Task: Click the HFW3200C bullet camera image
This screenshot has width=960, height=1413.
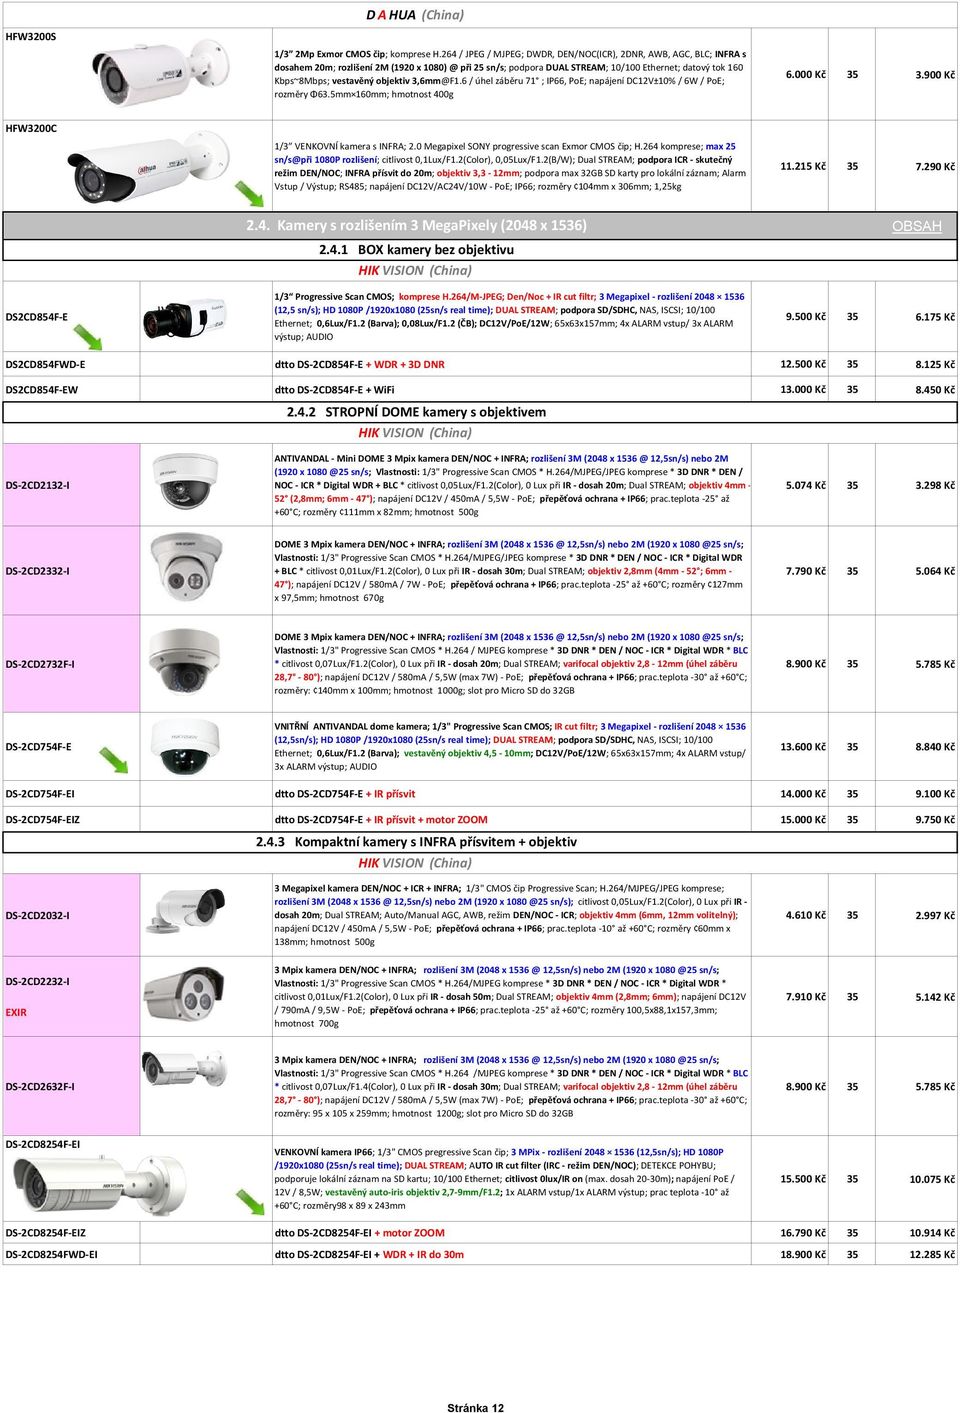Action: (x=148, y=166)
